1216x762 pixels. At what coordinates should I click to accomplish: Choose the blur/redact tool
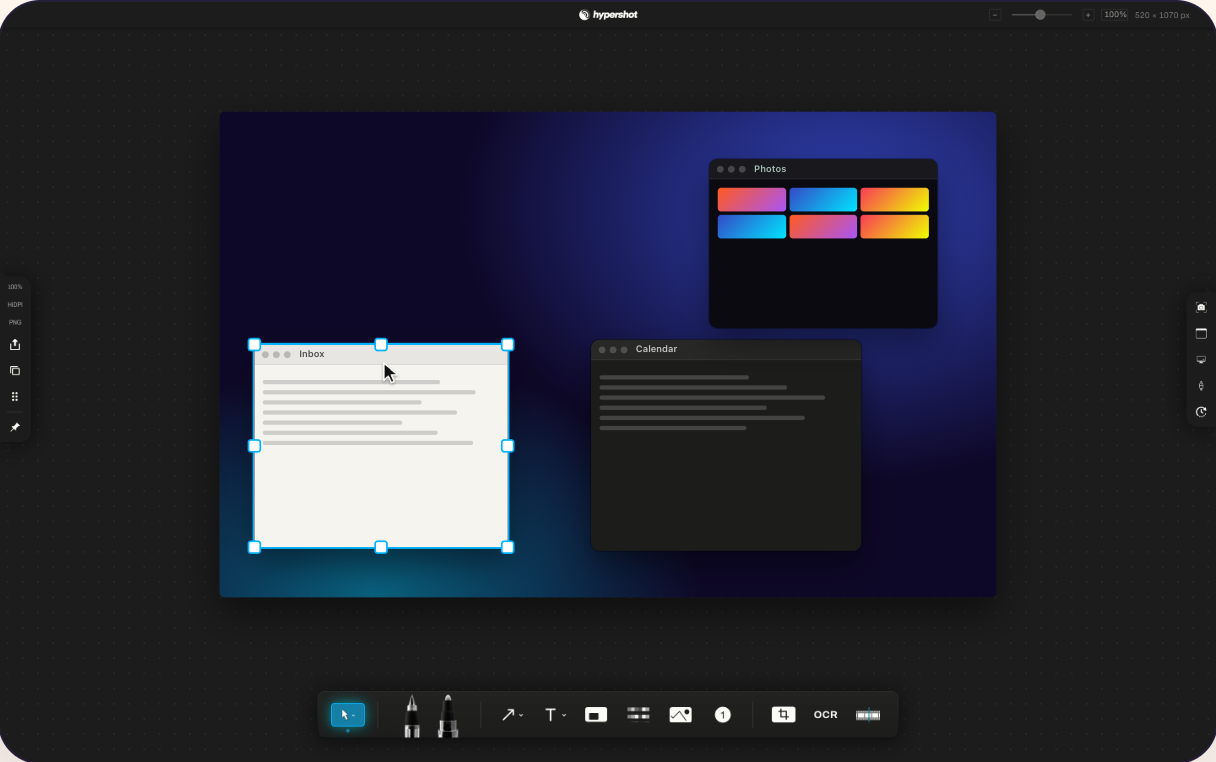click(638, 714)
